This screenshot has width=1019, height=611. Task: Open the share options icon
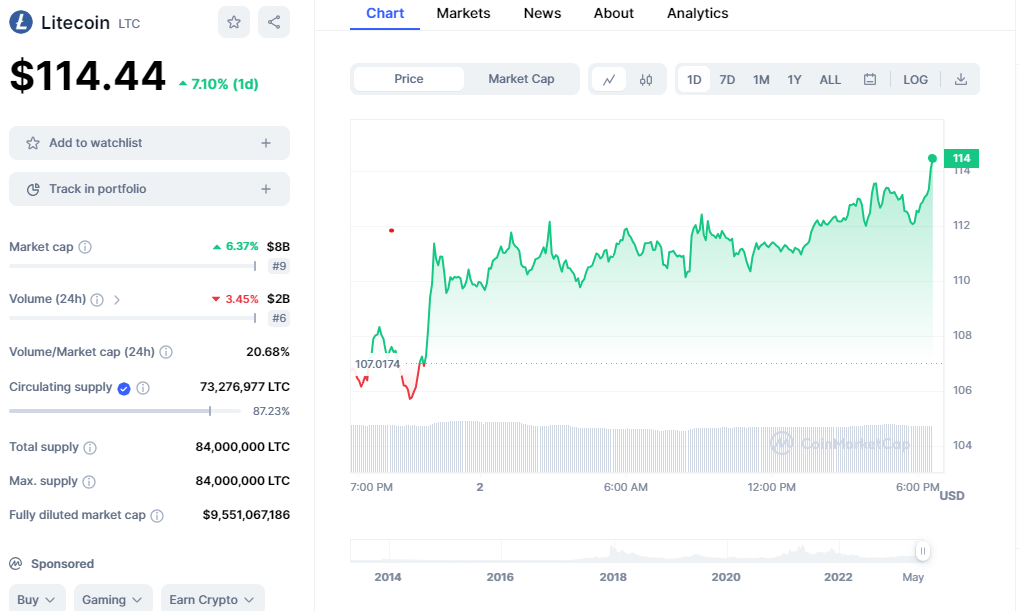coord(274,22)
